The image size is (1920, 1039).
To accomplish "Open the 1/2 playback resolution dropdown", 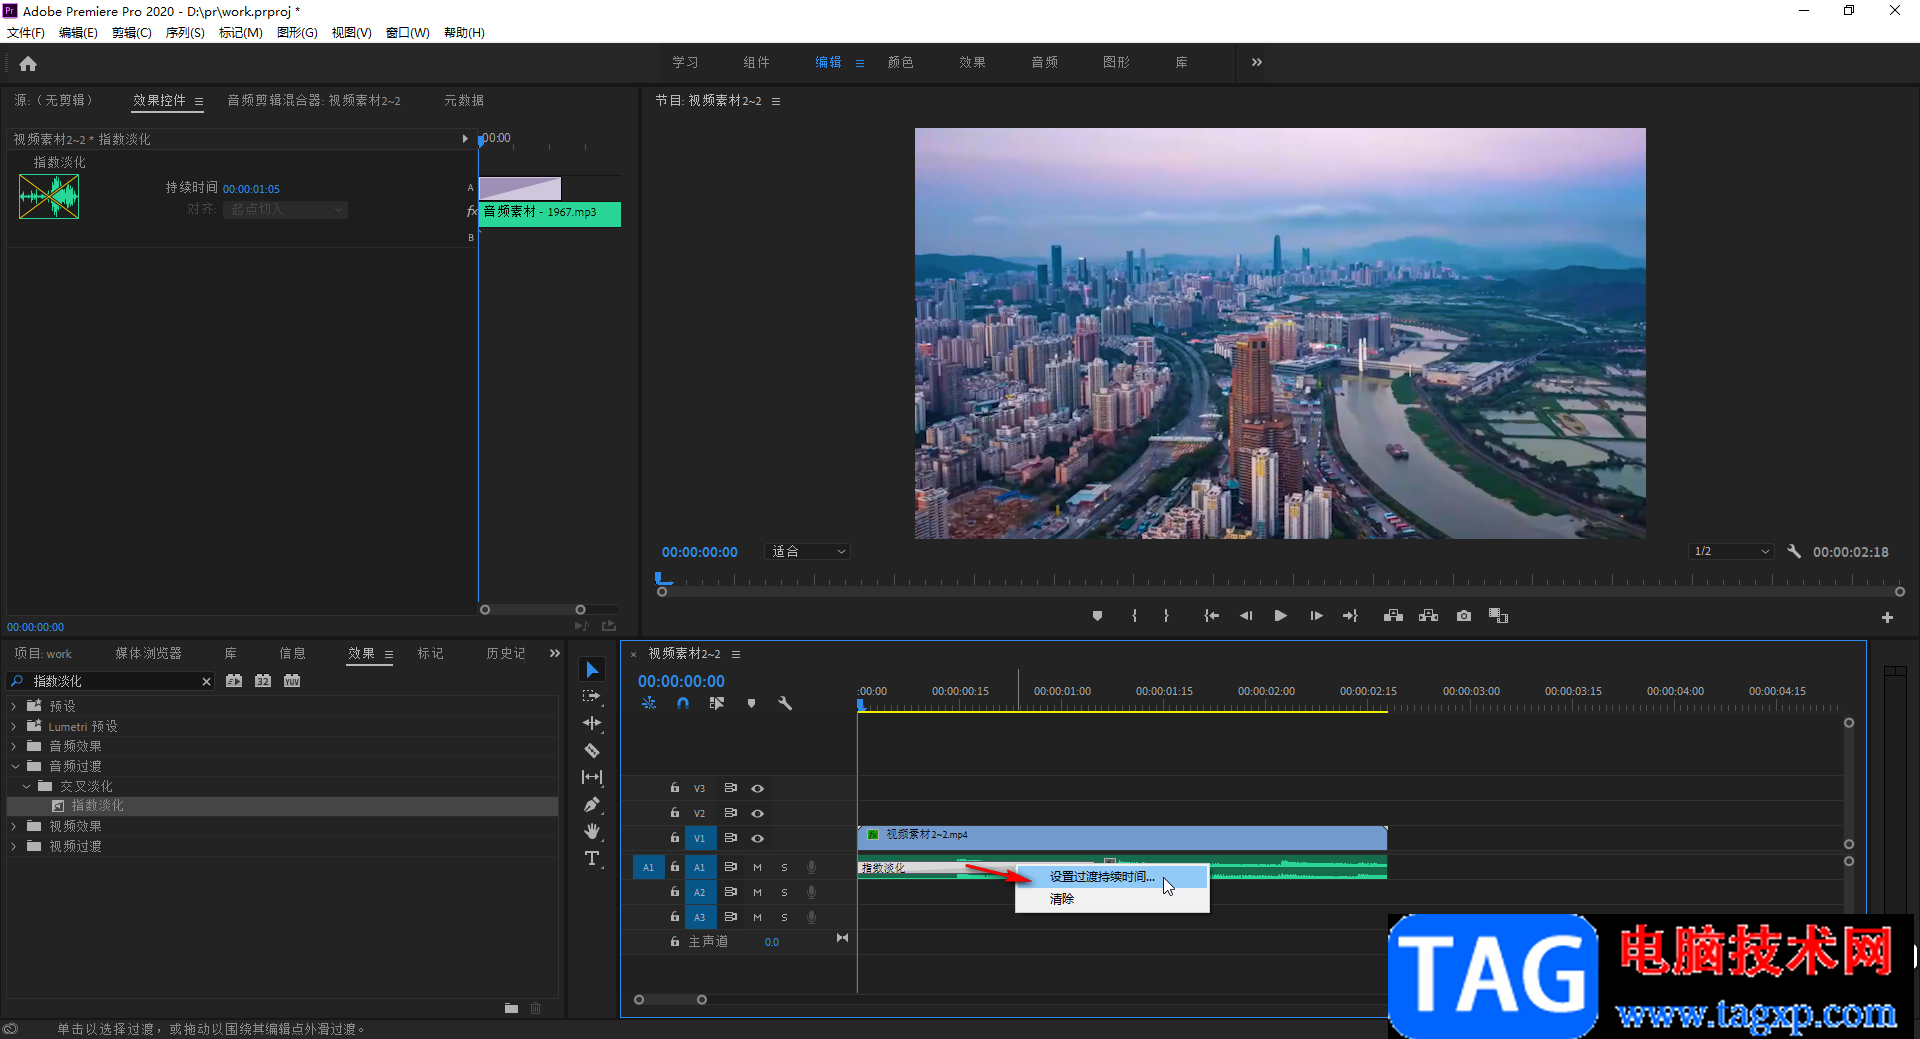I will coord(1732,551).
